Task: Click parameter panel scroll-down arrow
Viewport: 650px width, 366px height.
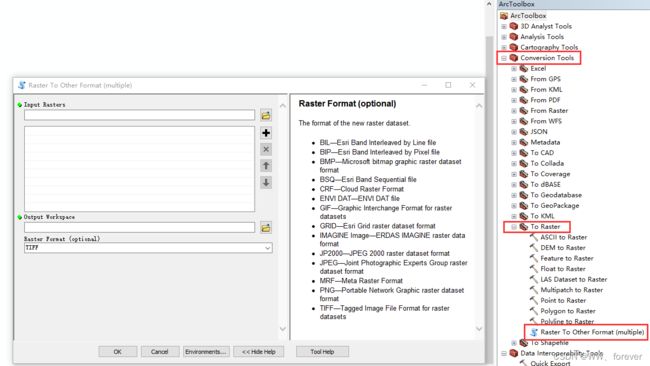Action: (x=283, y=329)
